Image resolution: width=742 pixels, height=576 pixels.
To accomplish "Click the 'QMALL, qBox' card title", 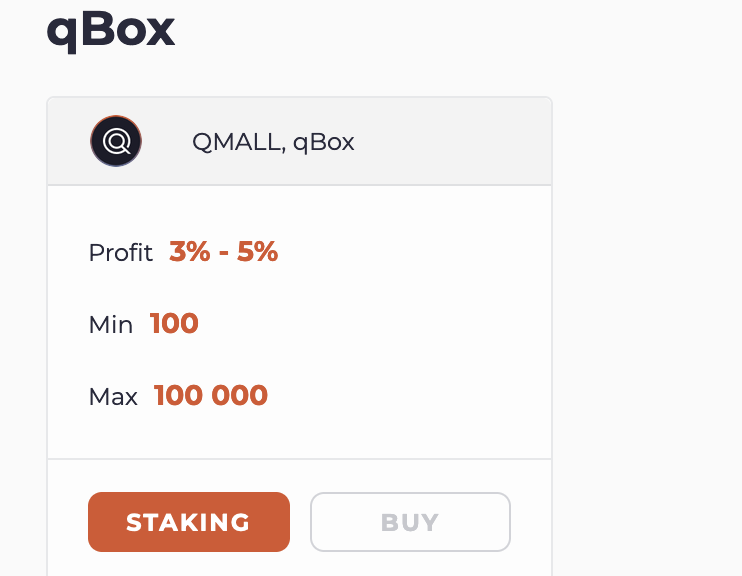I will [273, 142].
